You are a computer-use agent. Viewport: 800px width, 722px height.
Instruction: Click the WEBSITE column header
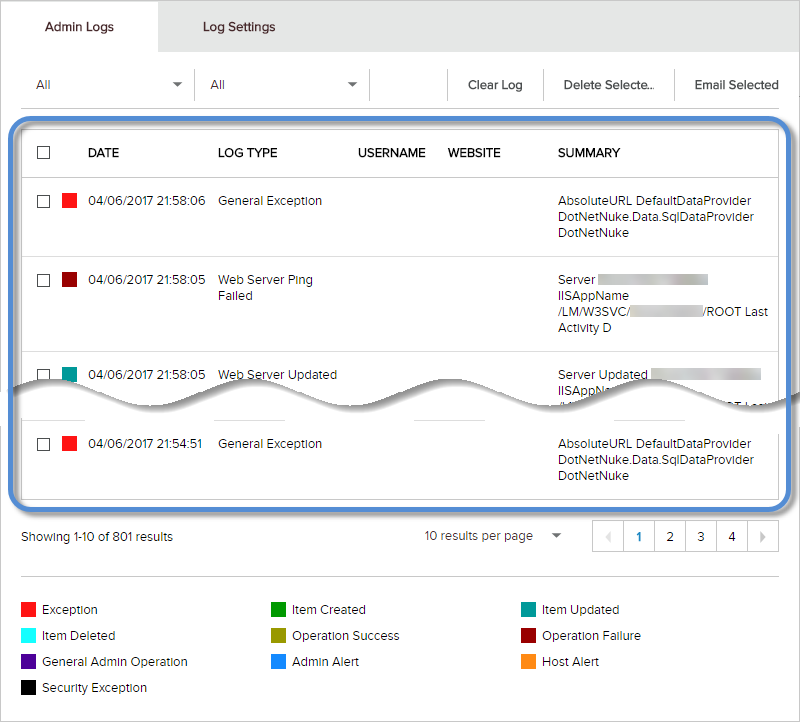click(474, 153)
